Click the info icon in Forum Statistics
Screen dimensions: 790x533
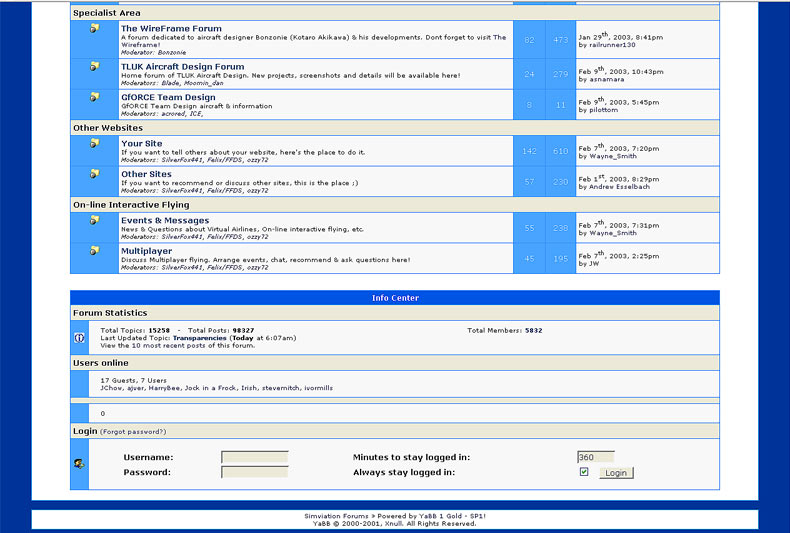pyautogui.click(x=79, y=337)
